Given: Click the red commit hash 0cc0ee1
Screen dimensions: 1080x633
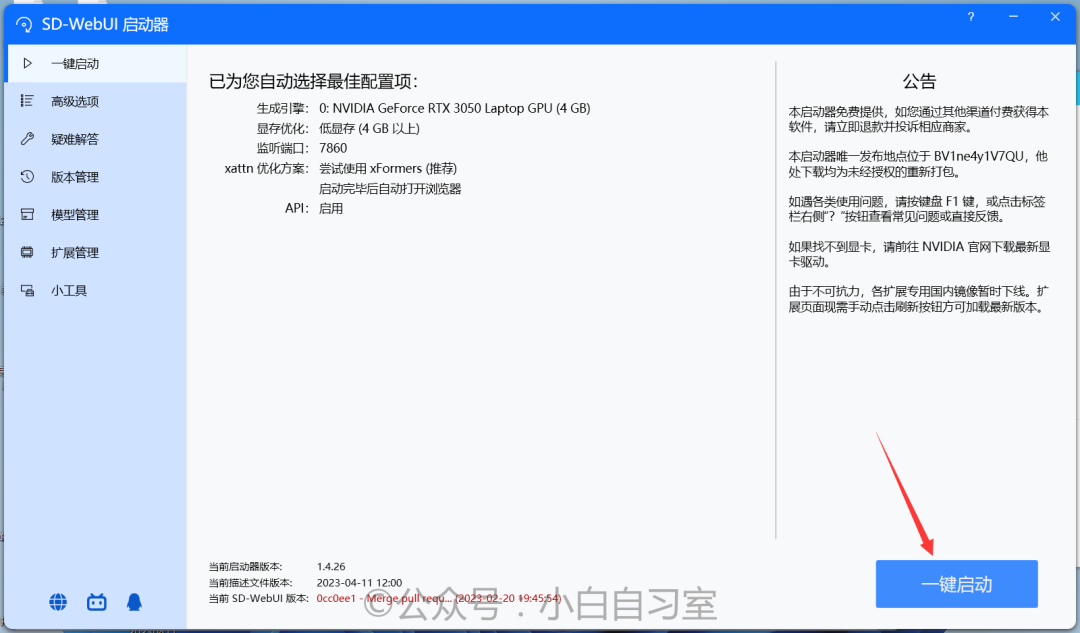Looking at the screenshot, I should coord(336,599).
